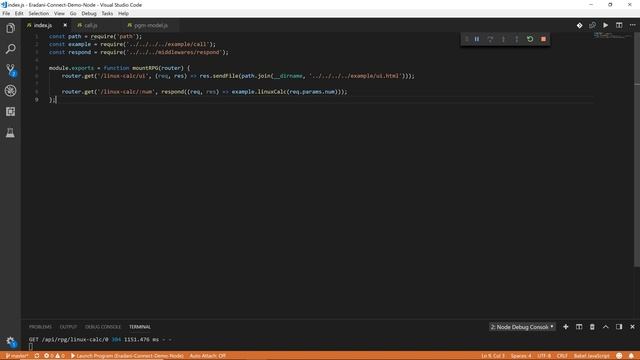Screen dimensions: 640x360
Task: Click Step Out in debug toolbar
Action: (517, 39)
